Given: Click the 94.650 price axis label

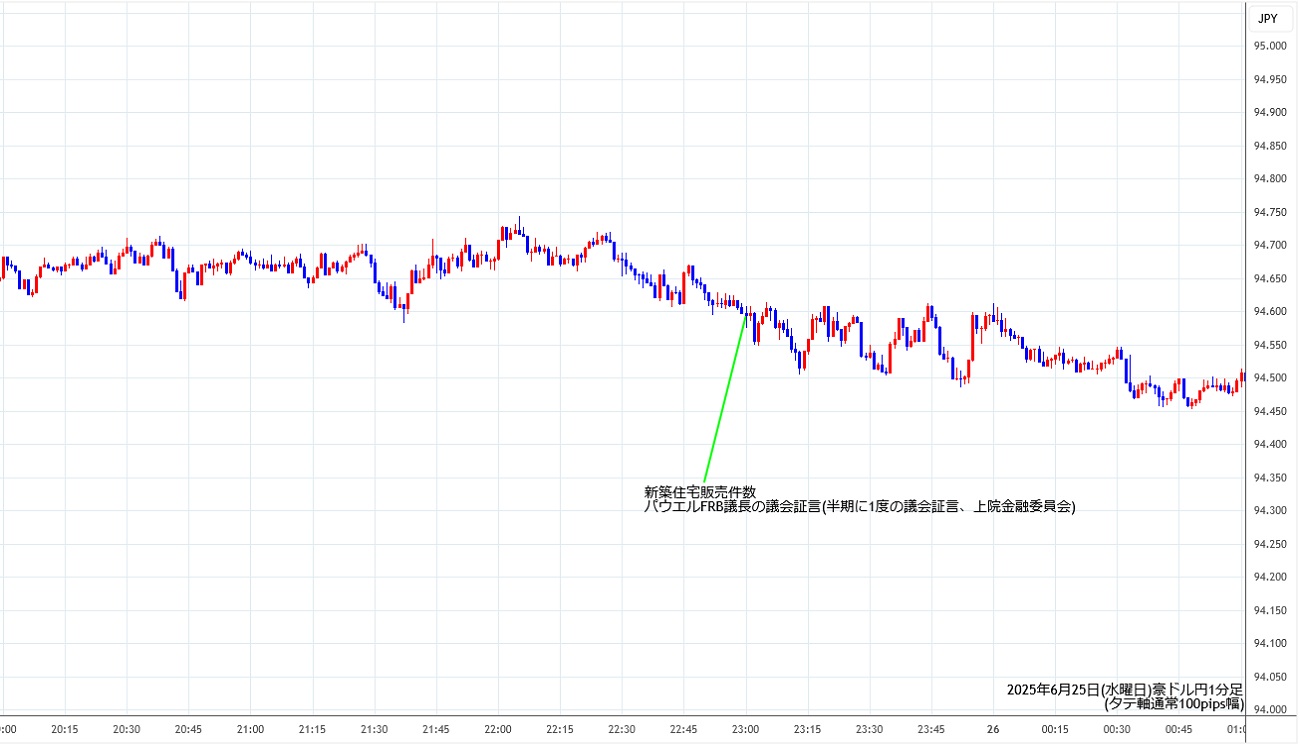Looking at the screenshot, I should (x=1271, y=278).
